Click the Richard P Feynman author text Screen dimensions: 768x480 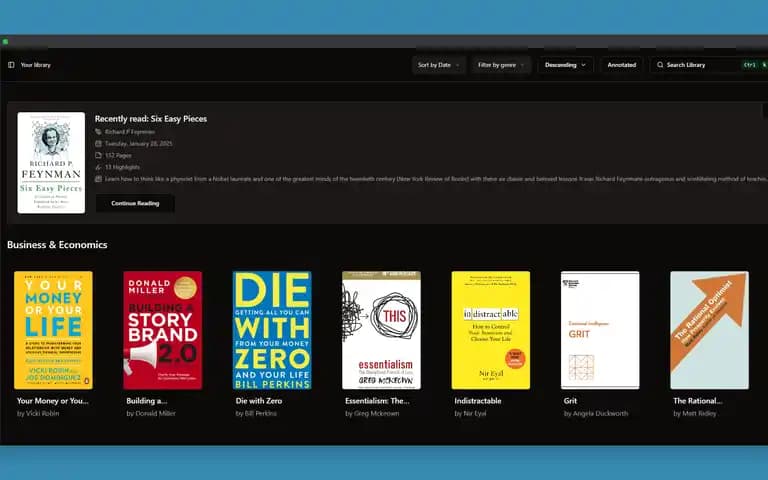click(x=130, y=132)
